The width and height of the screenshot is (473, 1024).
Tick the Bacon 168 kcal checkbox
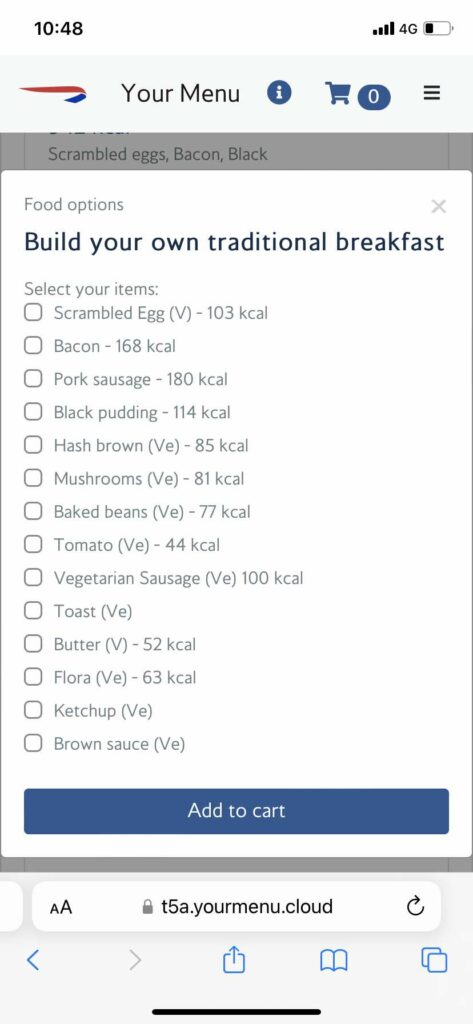click(33, 345)
